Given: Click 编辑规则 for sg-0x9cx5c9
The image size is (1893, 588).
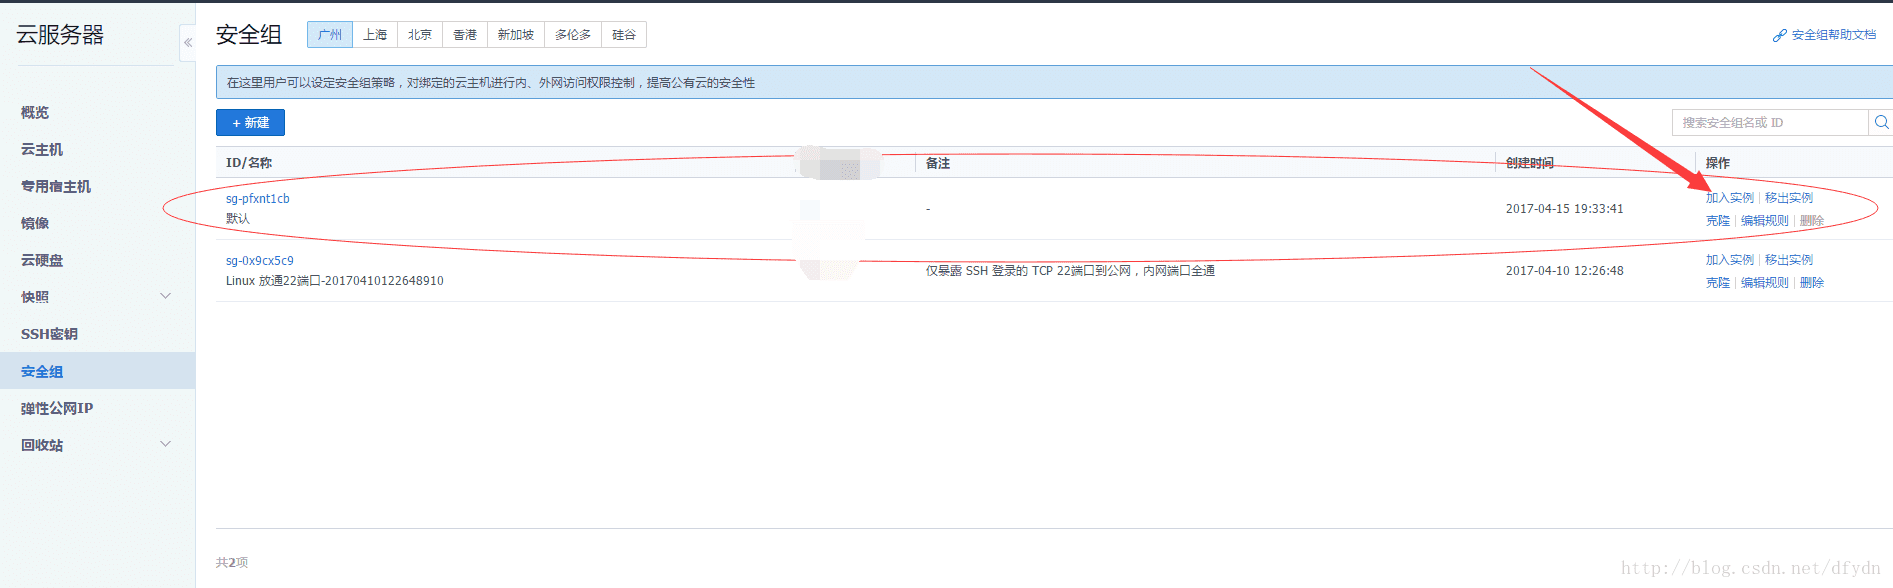Looking at the screenshot, I should click(1764, 283).
